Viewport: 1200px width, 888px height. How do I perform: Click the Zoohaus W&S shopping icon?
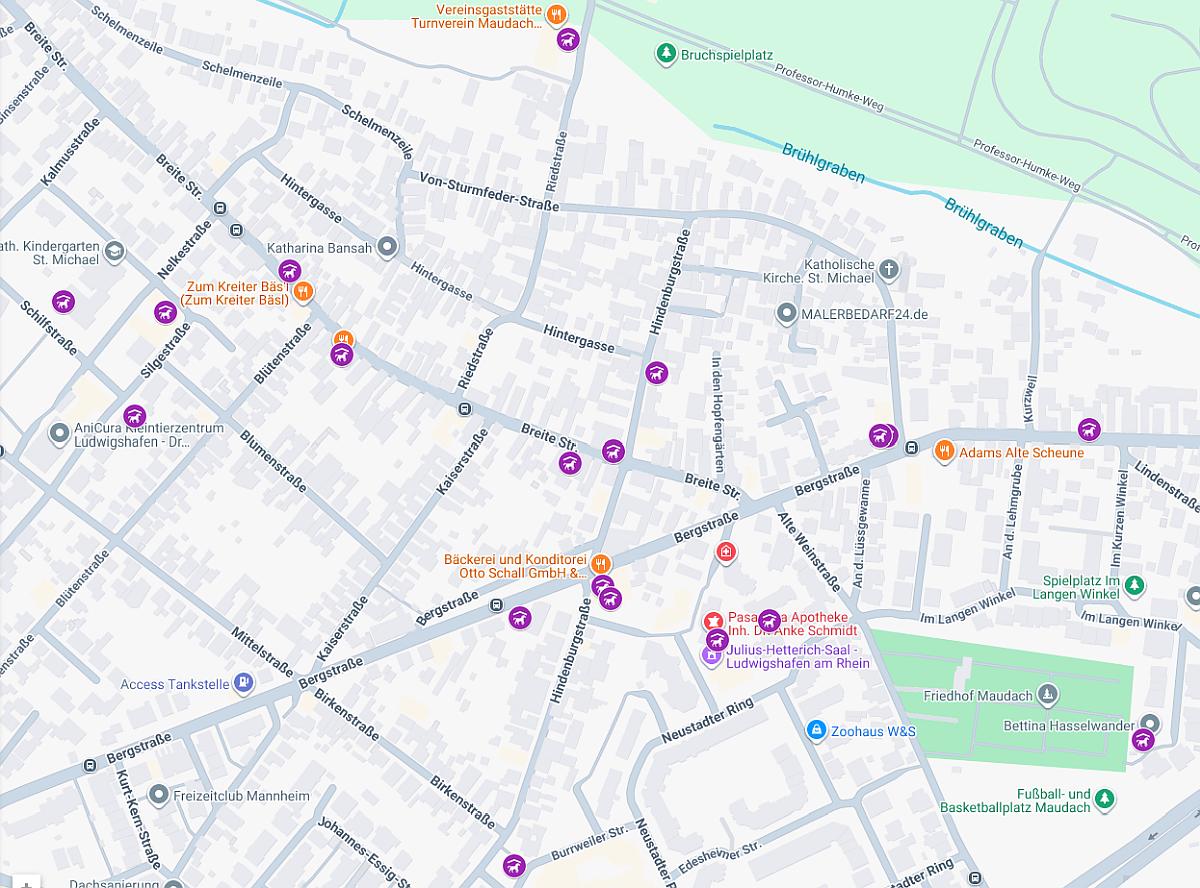pos(817,731)
